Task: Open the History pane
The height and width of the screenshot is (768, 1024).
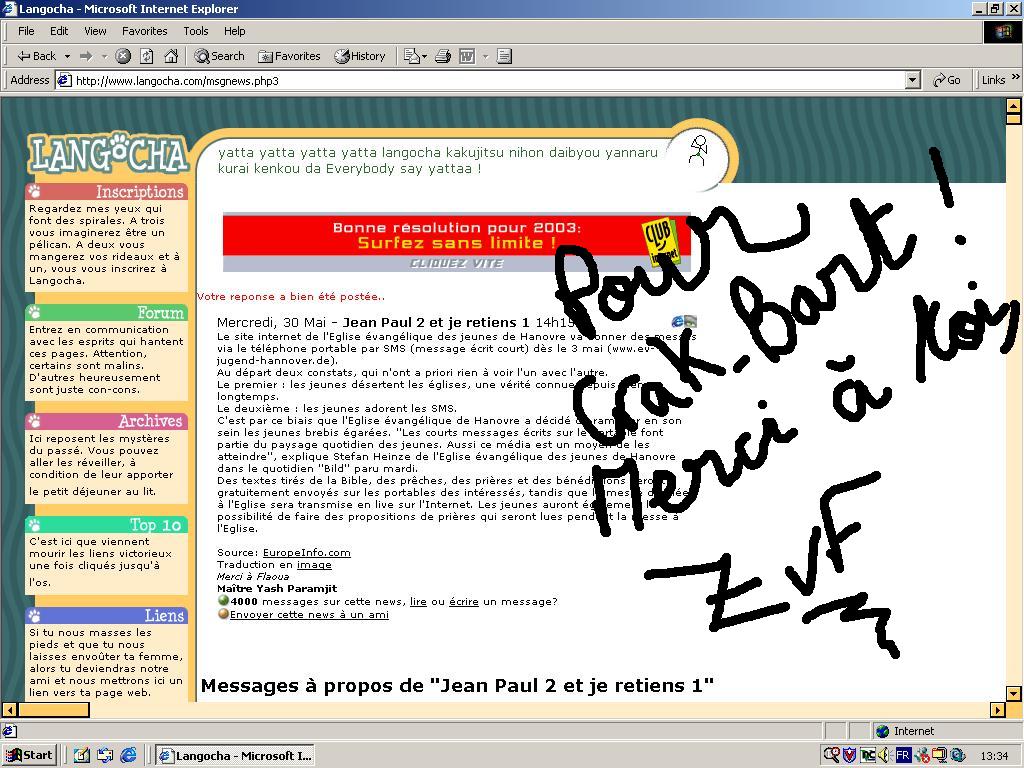Action: click(x=360, y=56)
